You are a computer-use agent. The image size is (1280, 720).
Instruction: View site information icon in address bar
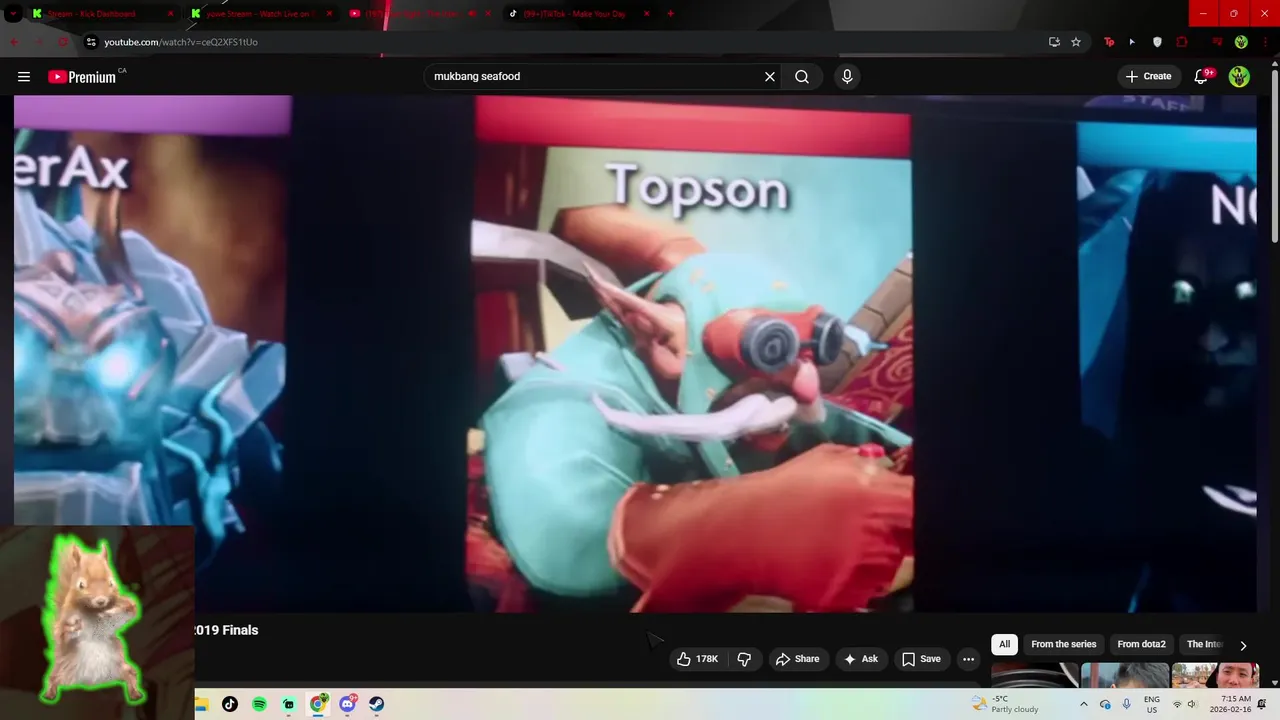point(91,42)
